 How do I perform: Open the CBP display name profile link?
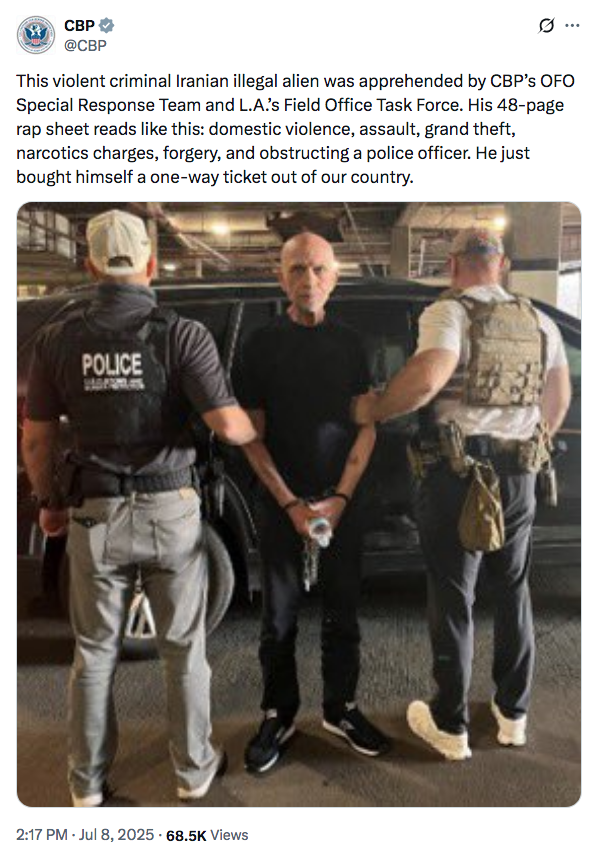click(79, 26)
